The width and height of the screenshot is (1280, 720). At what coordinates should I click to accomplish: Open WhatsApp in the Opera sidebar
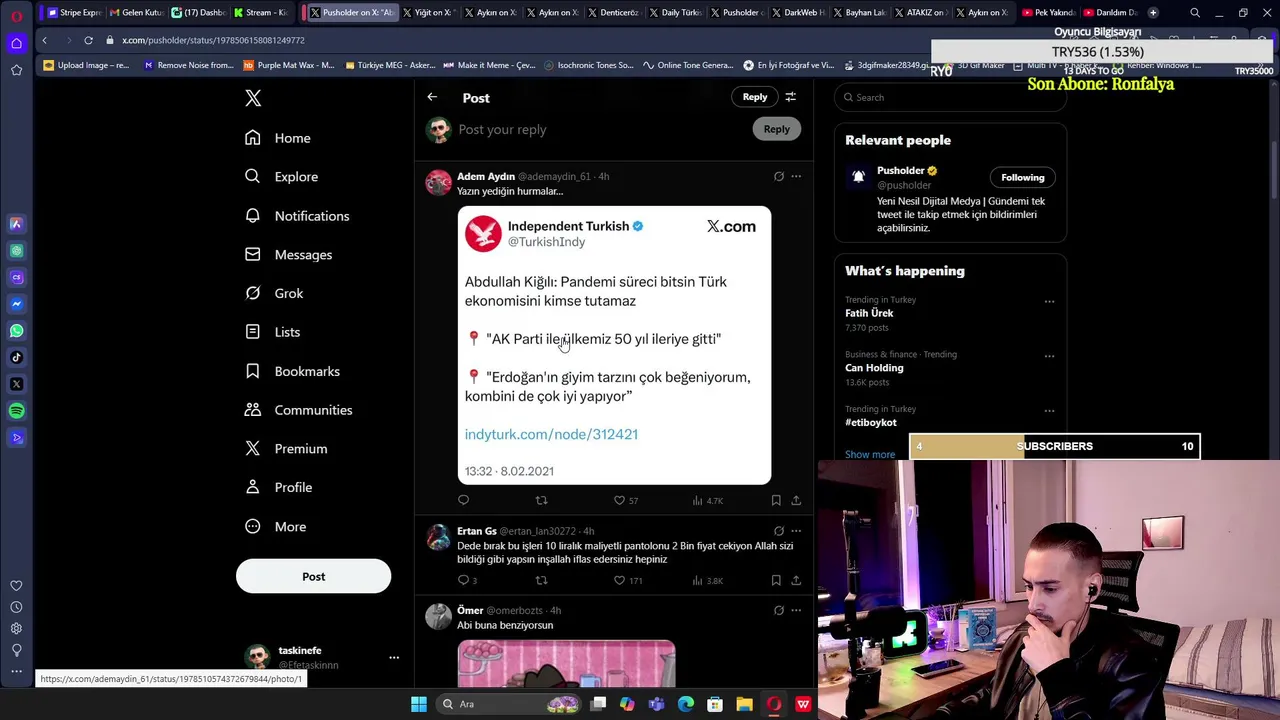(16, 331)
